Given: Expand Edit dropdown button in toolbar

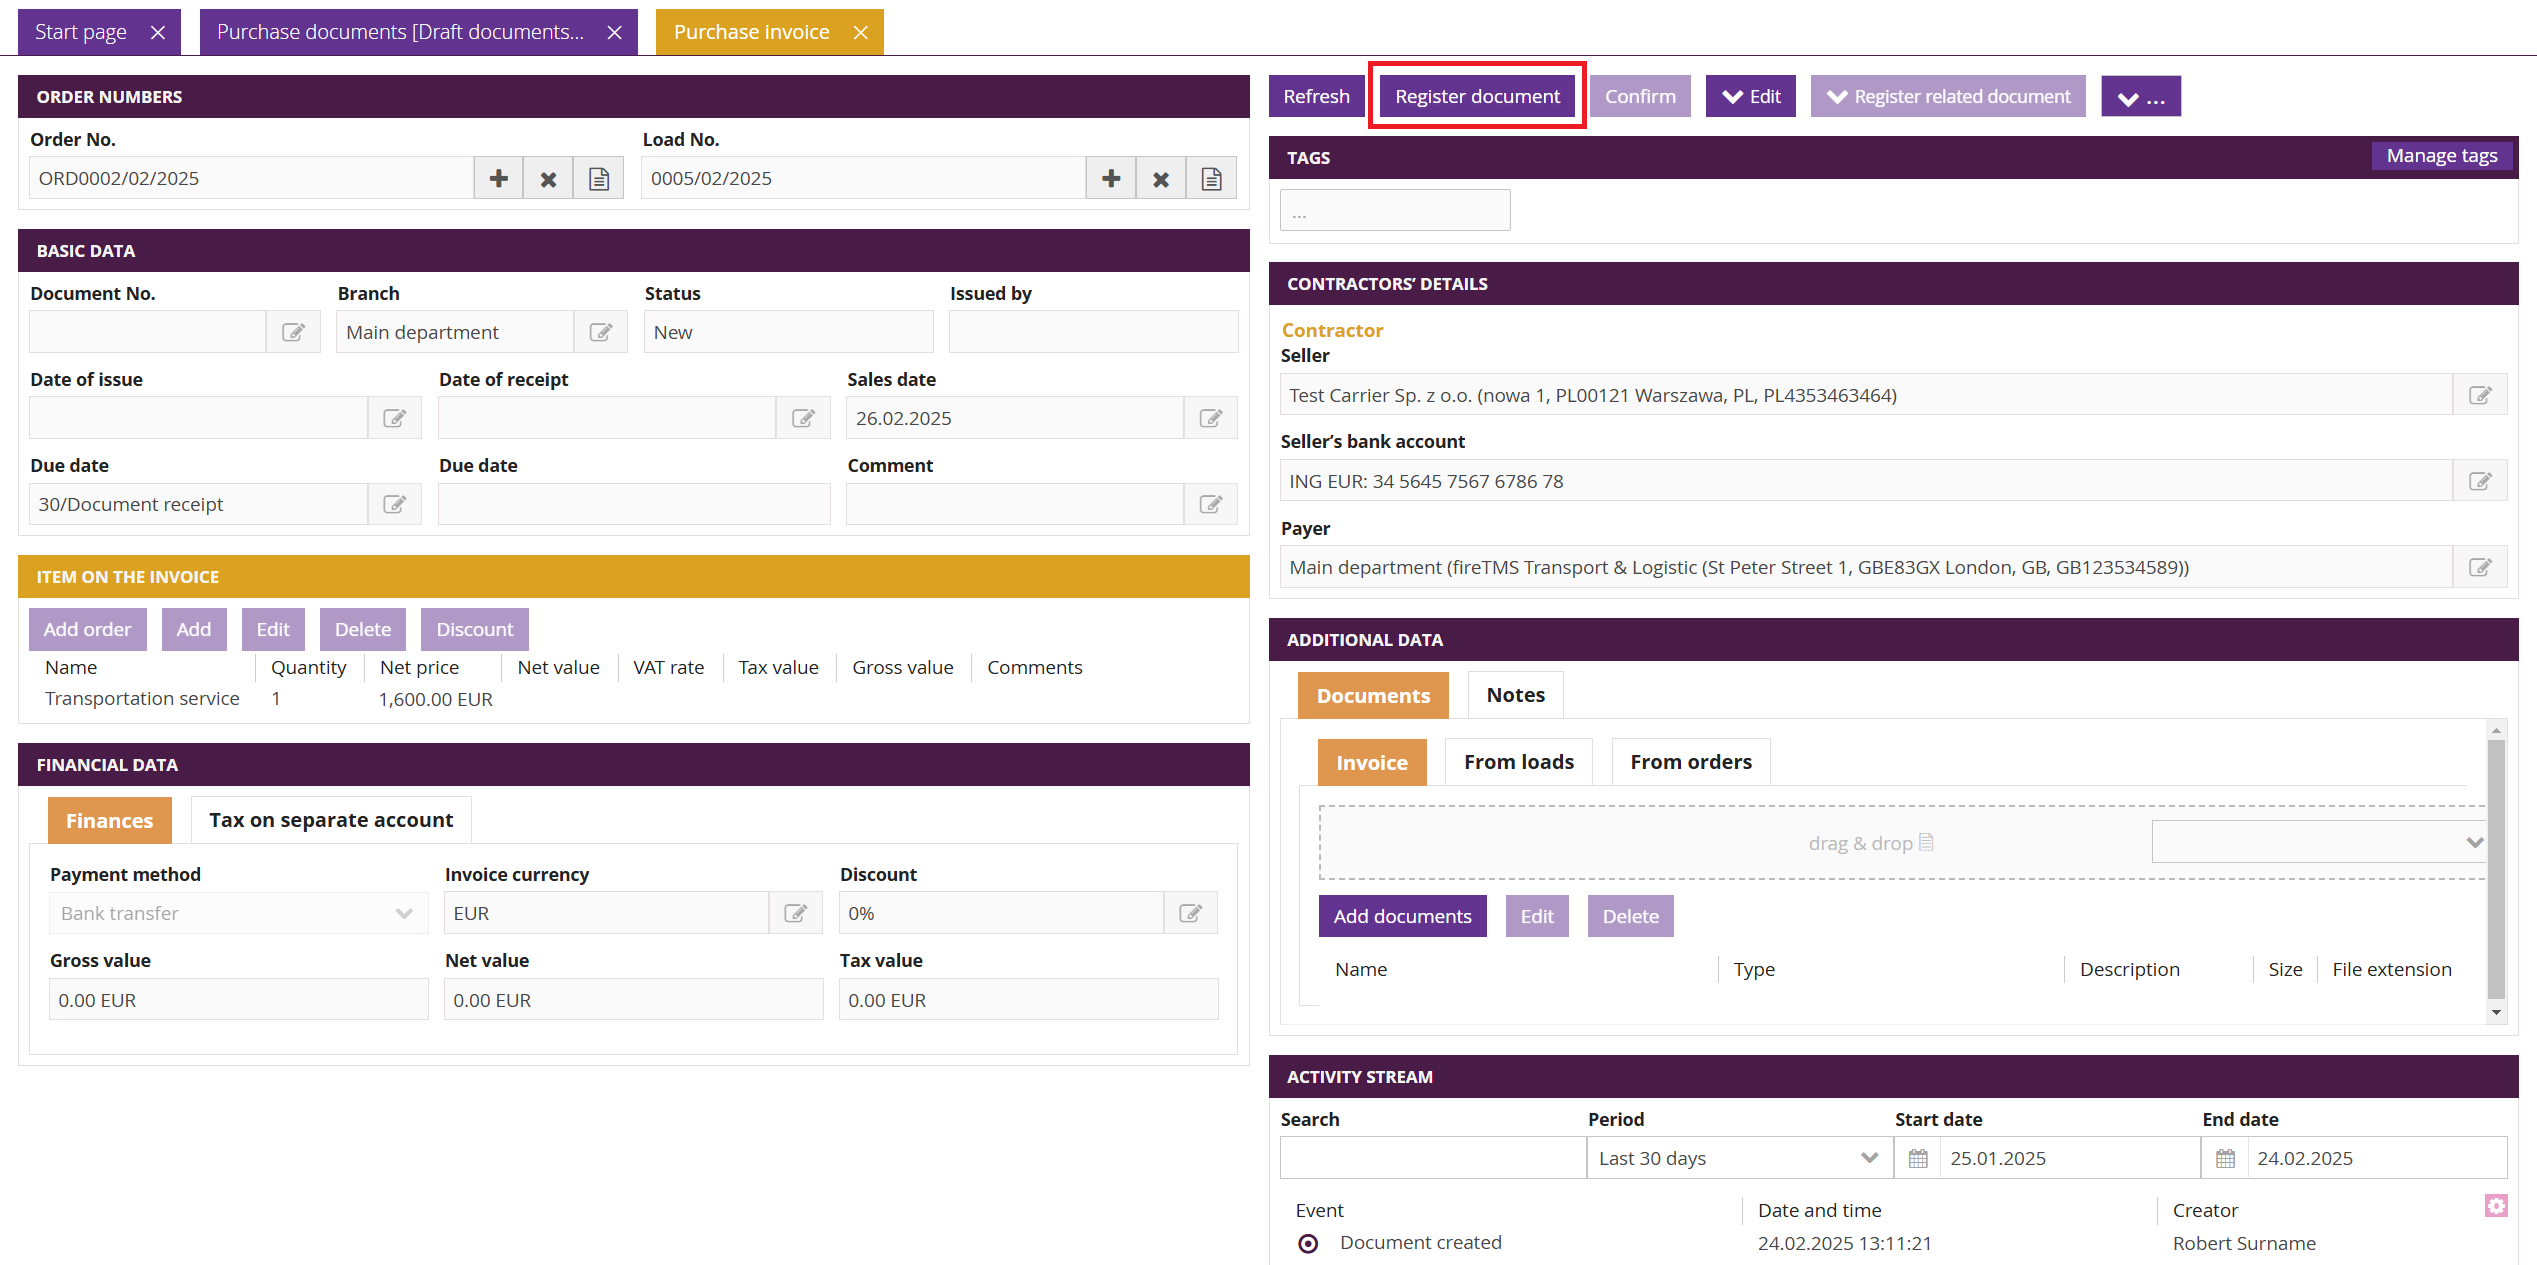Looking at the screenshot, I should click(1750, 97).
